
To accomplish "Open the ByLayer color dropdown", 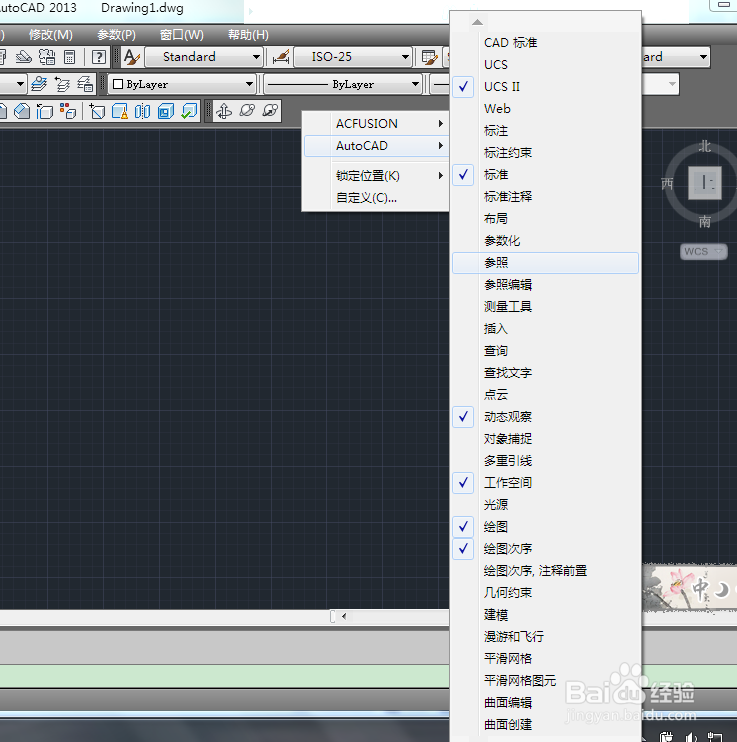I will [x=182, y=84].
